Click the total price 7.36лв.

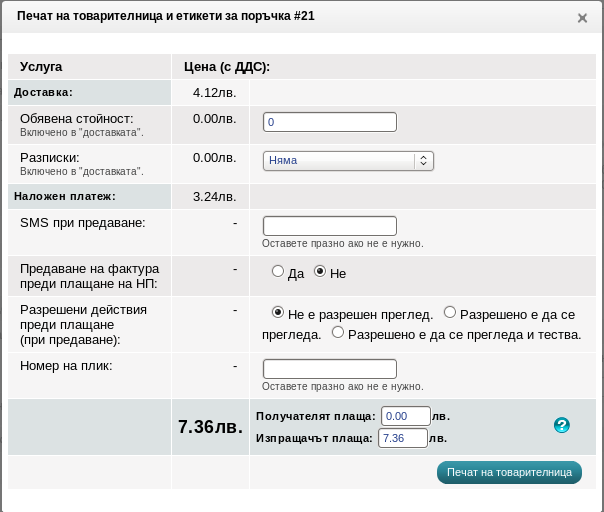pos(210,427)
